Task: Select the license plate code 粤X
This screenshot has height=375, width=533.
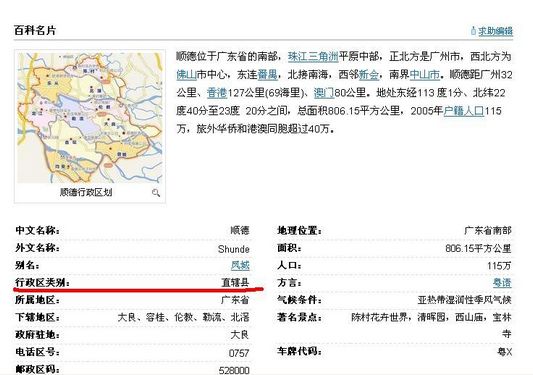Action: tap(504, 352)
